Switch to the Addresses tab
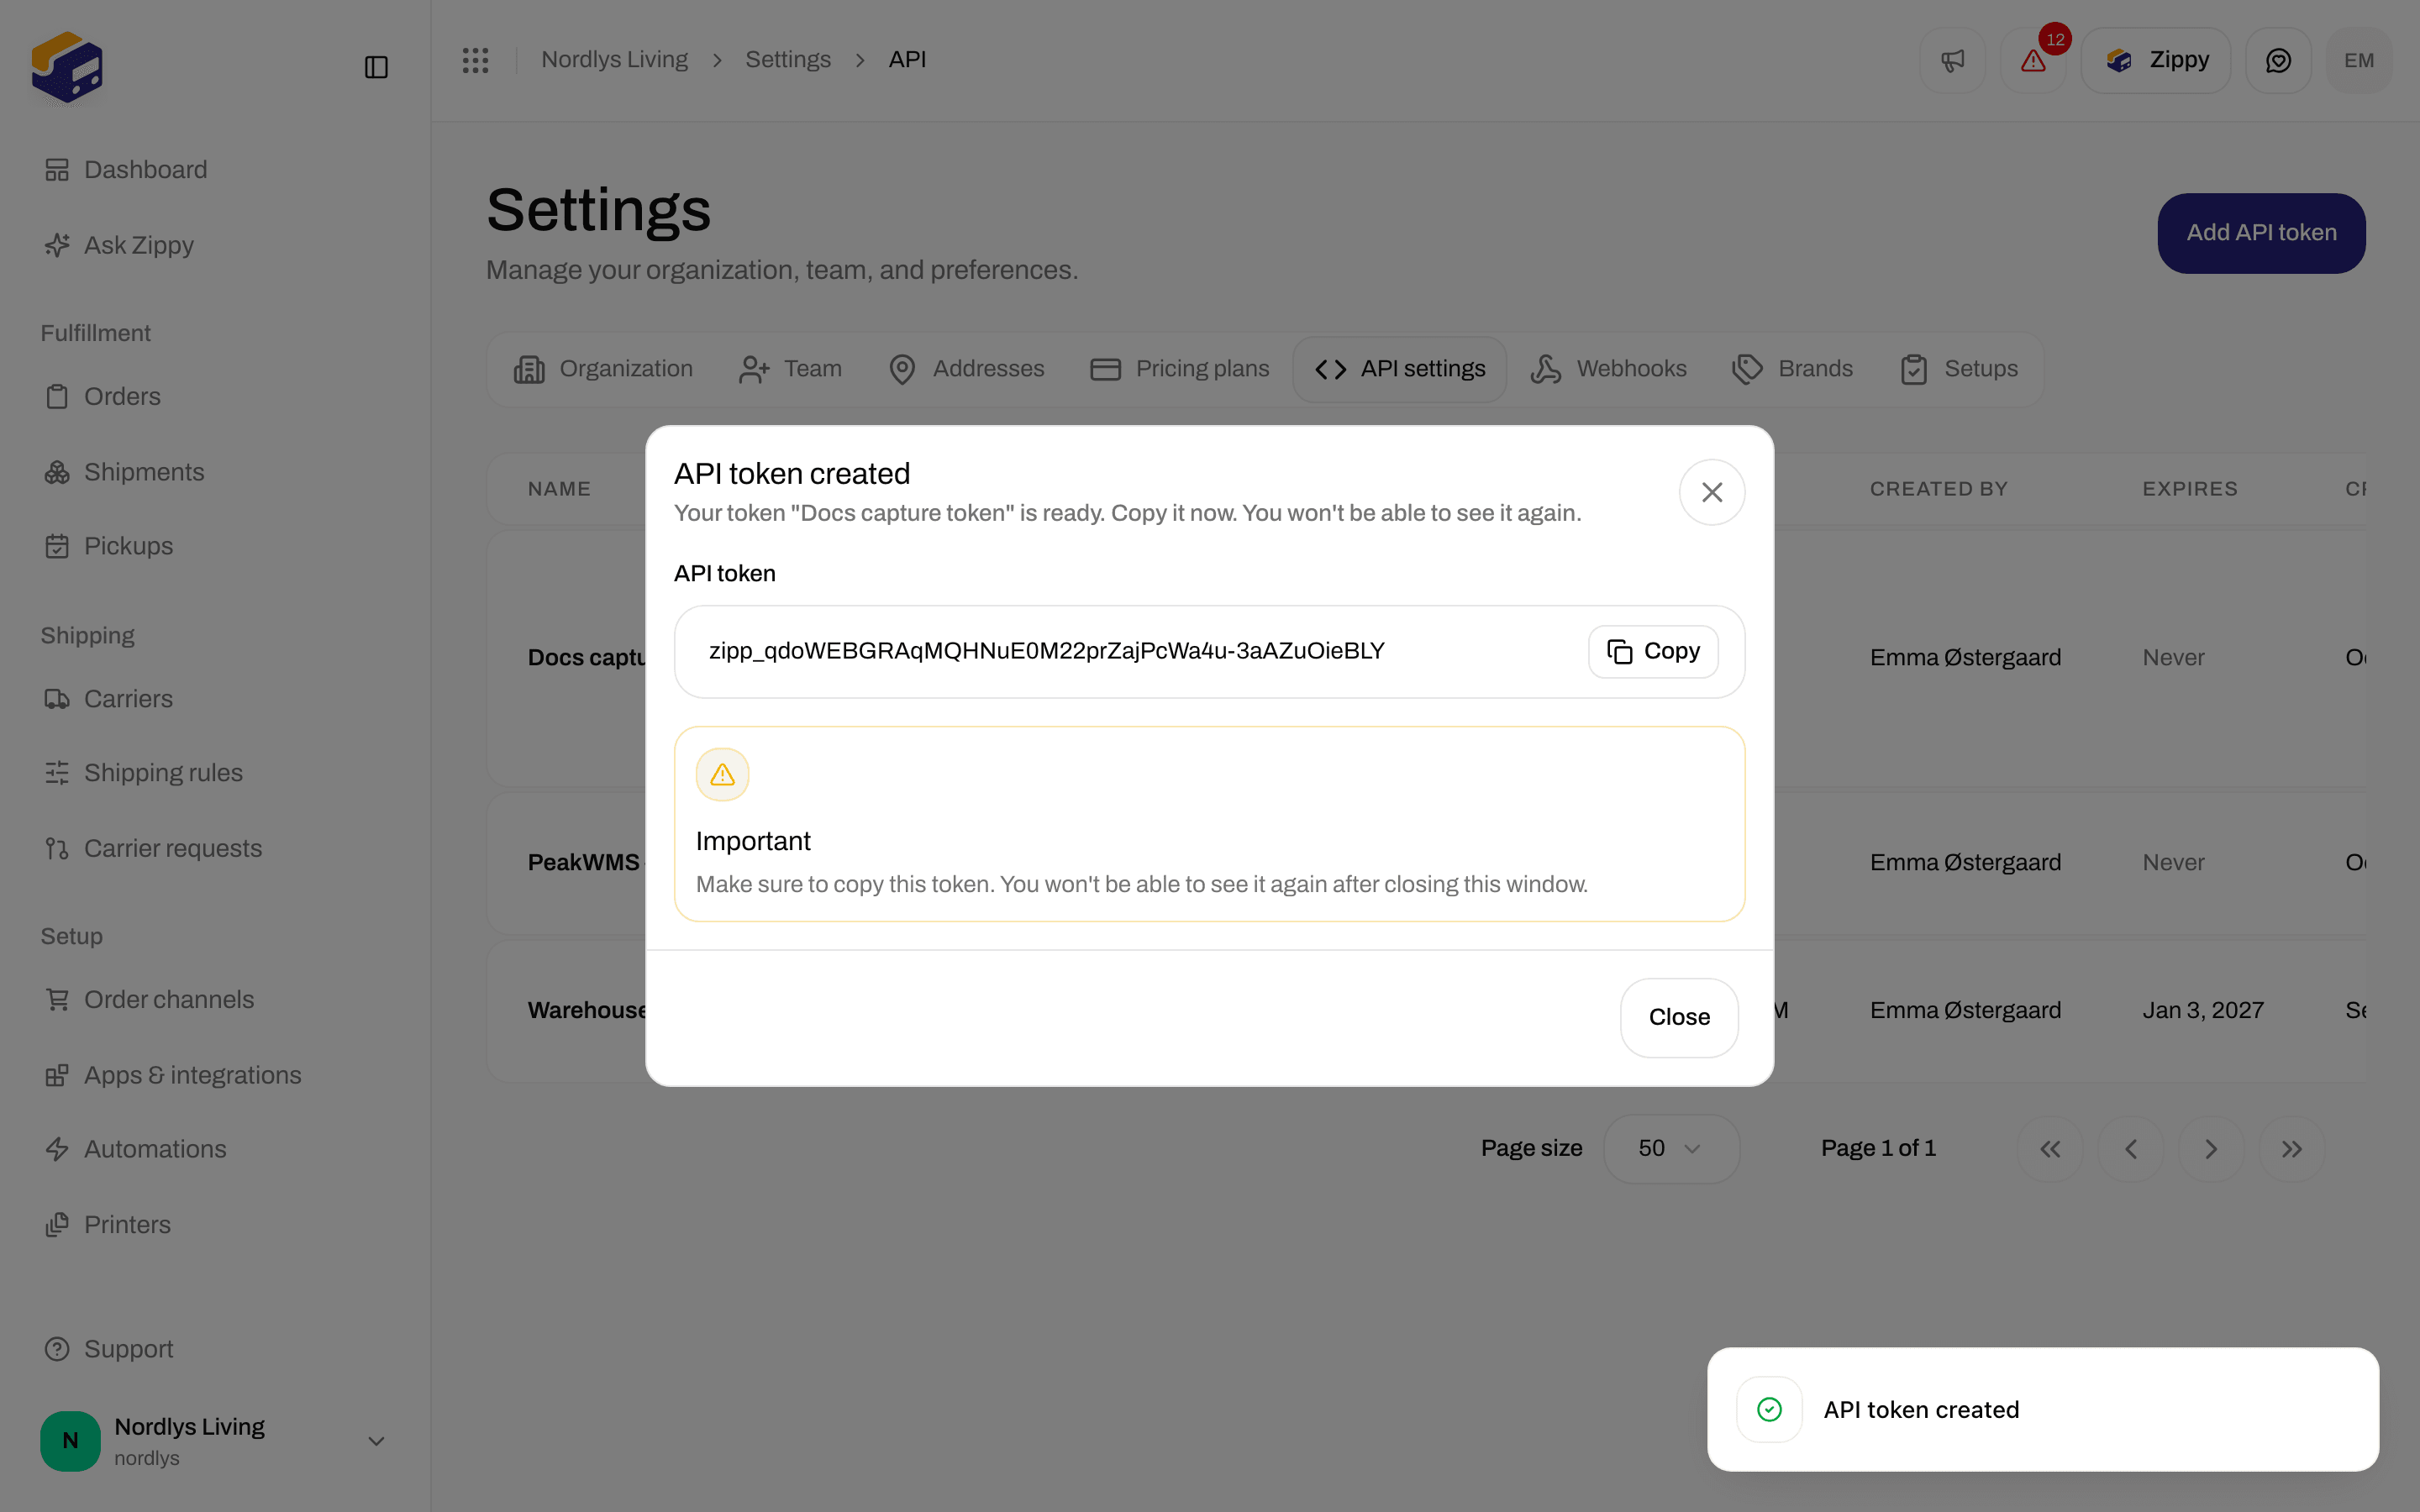The width and height of the screenshot is (2420, 1512). click(x=966, y=369)
